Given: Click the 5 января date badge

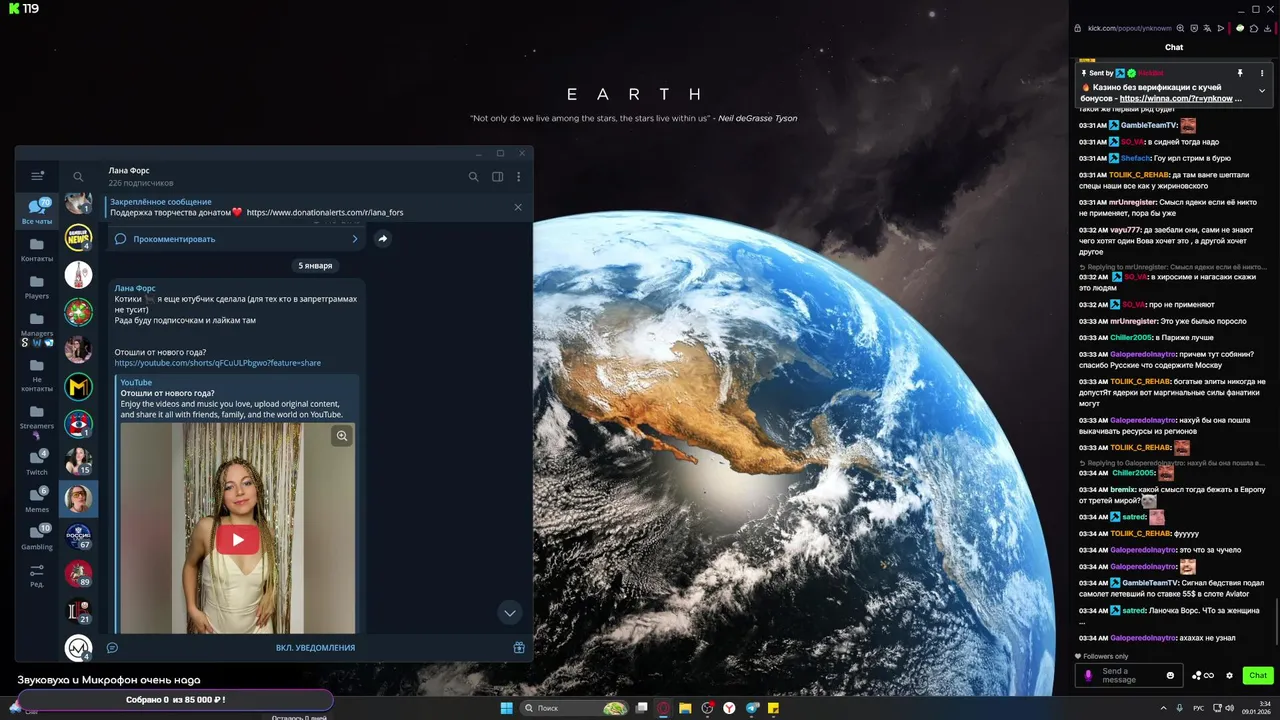Looking at the screenshot, I should click(x=315, y=266).
